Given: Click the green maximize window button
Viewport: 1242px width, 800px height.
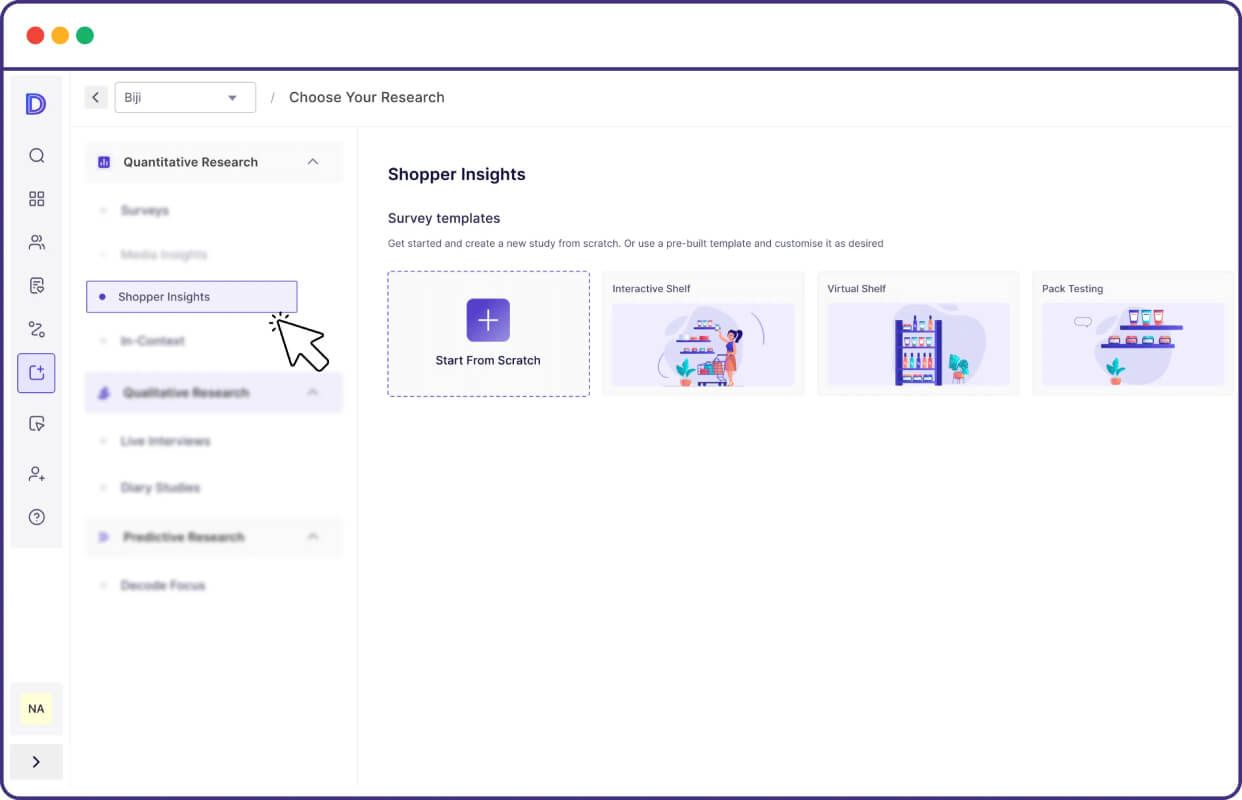Looking at the screenshot, I should point(85,35).
